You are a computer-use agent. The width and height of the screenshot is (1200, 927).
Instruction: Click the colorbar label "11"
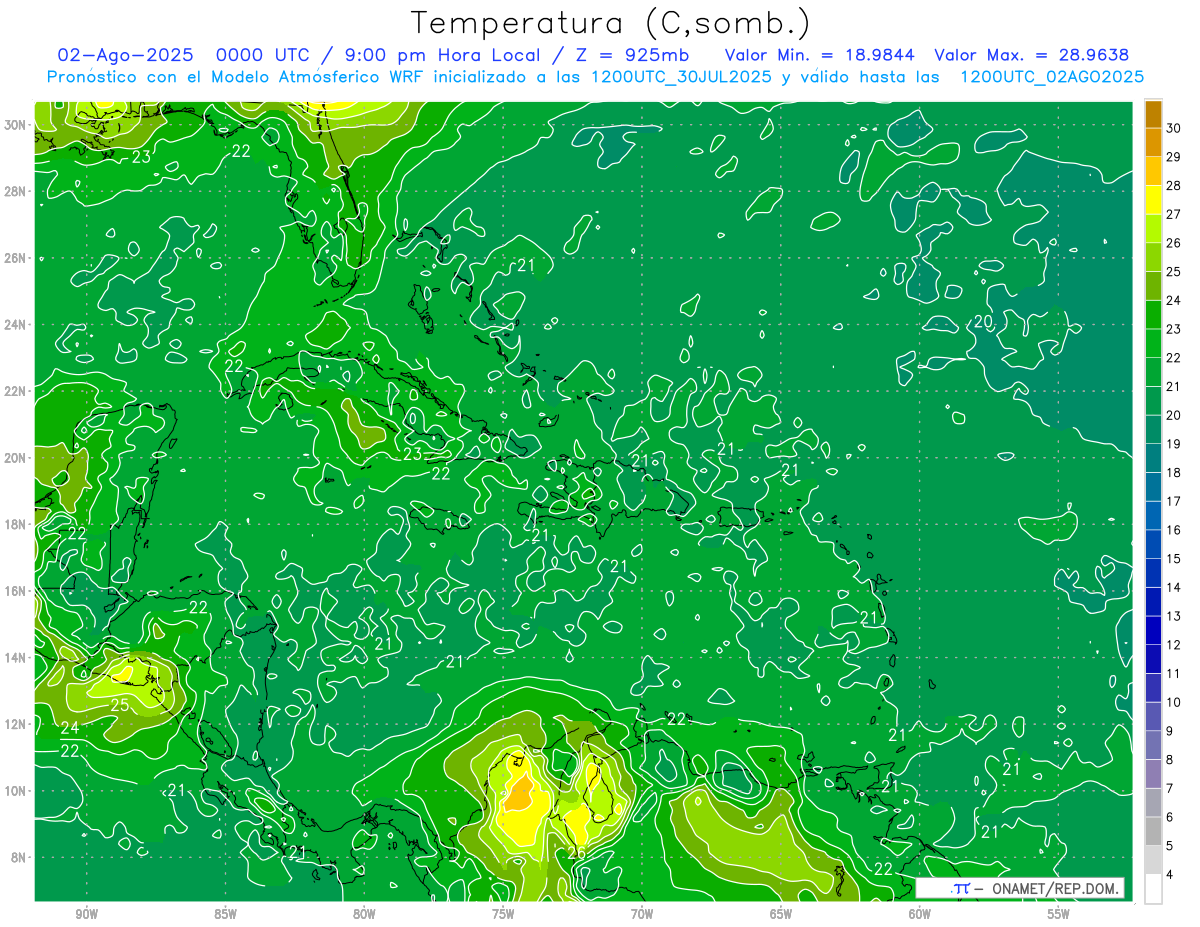1173,673
